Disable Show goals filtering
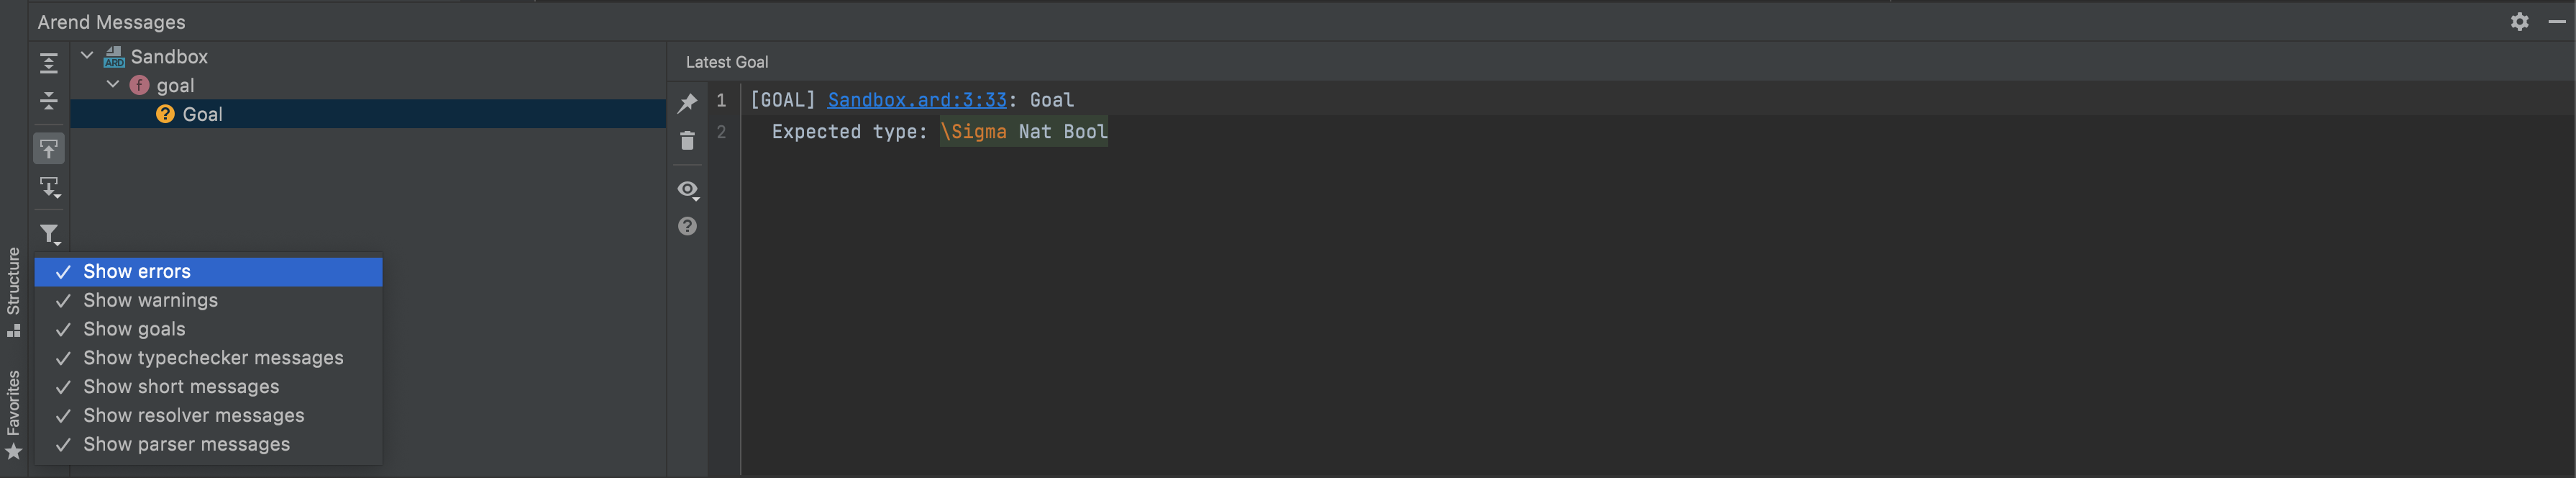Viewport: 2576px width, 478px height. [x=134, y=328]
